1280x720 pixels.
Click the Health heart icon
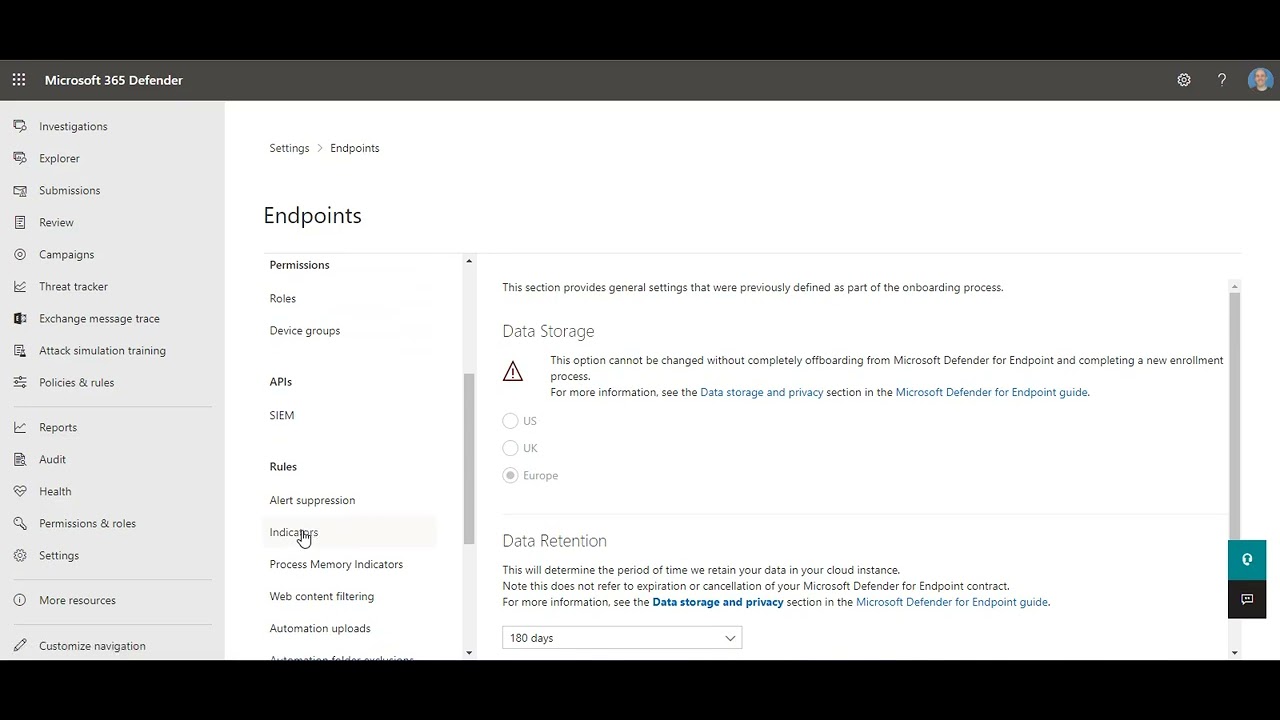point(20,491)
